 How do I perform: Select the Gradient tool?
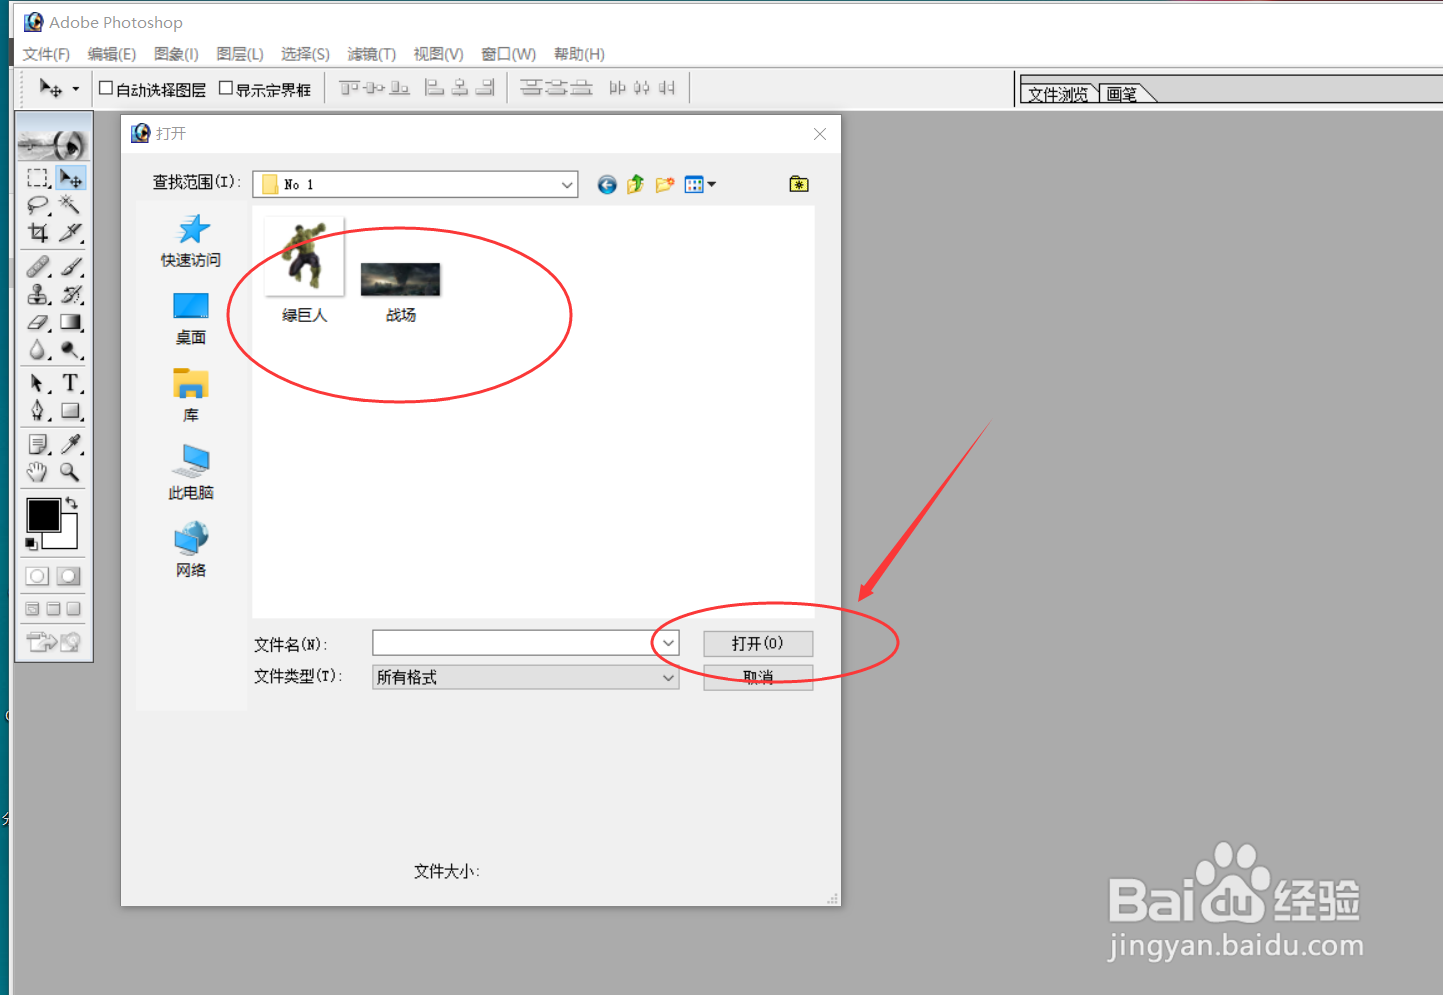coord(70,322)
